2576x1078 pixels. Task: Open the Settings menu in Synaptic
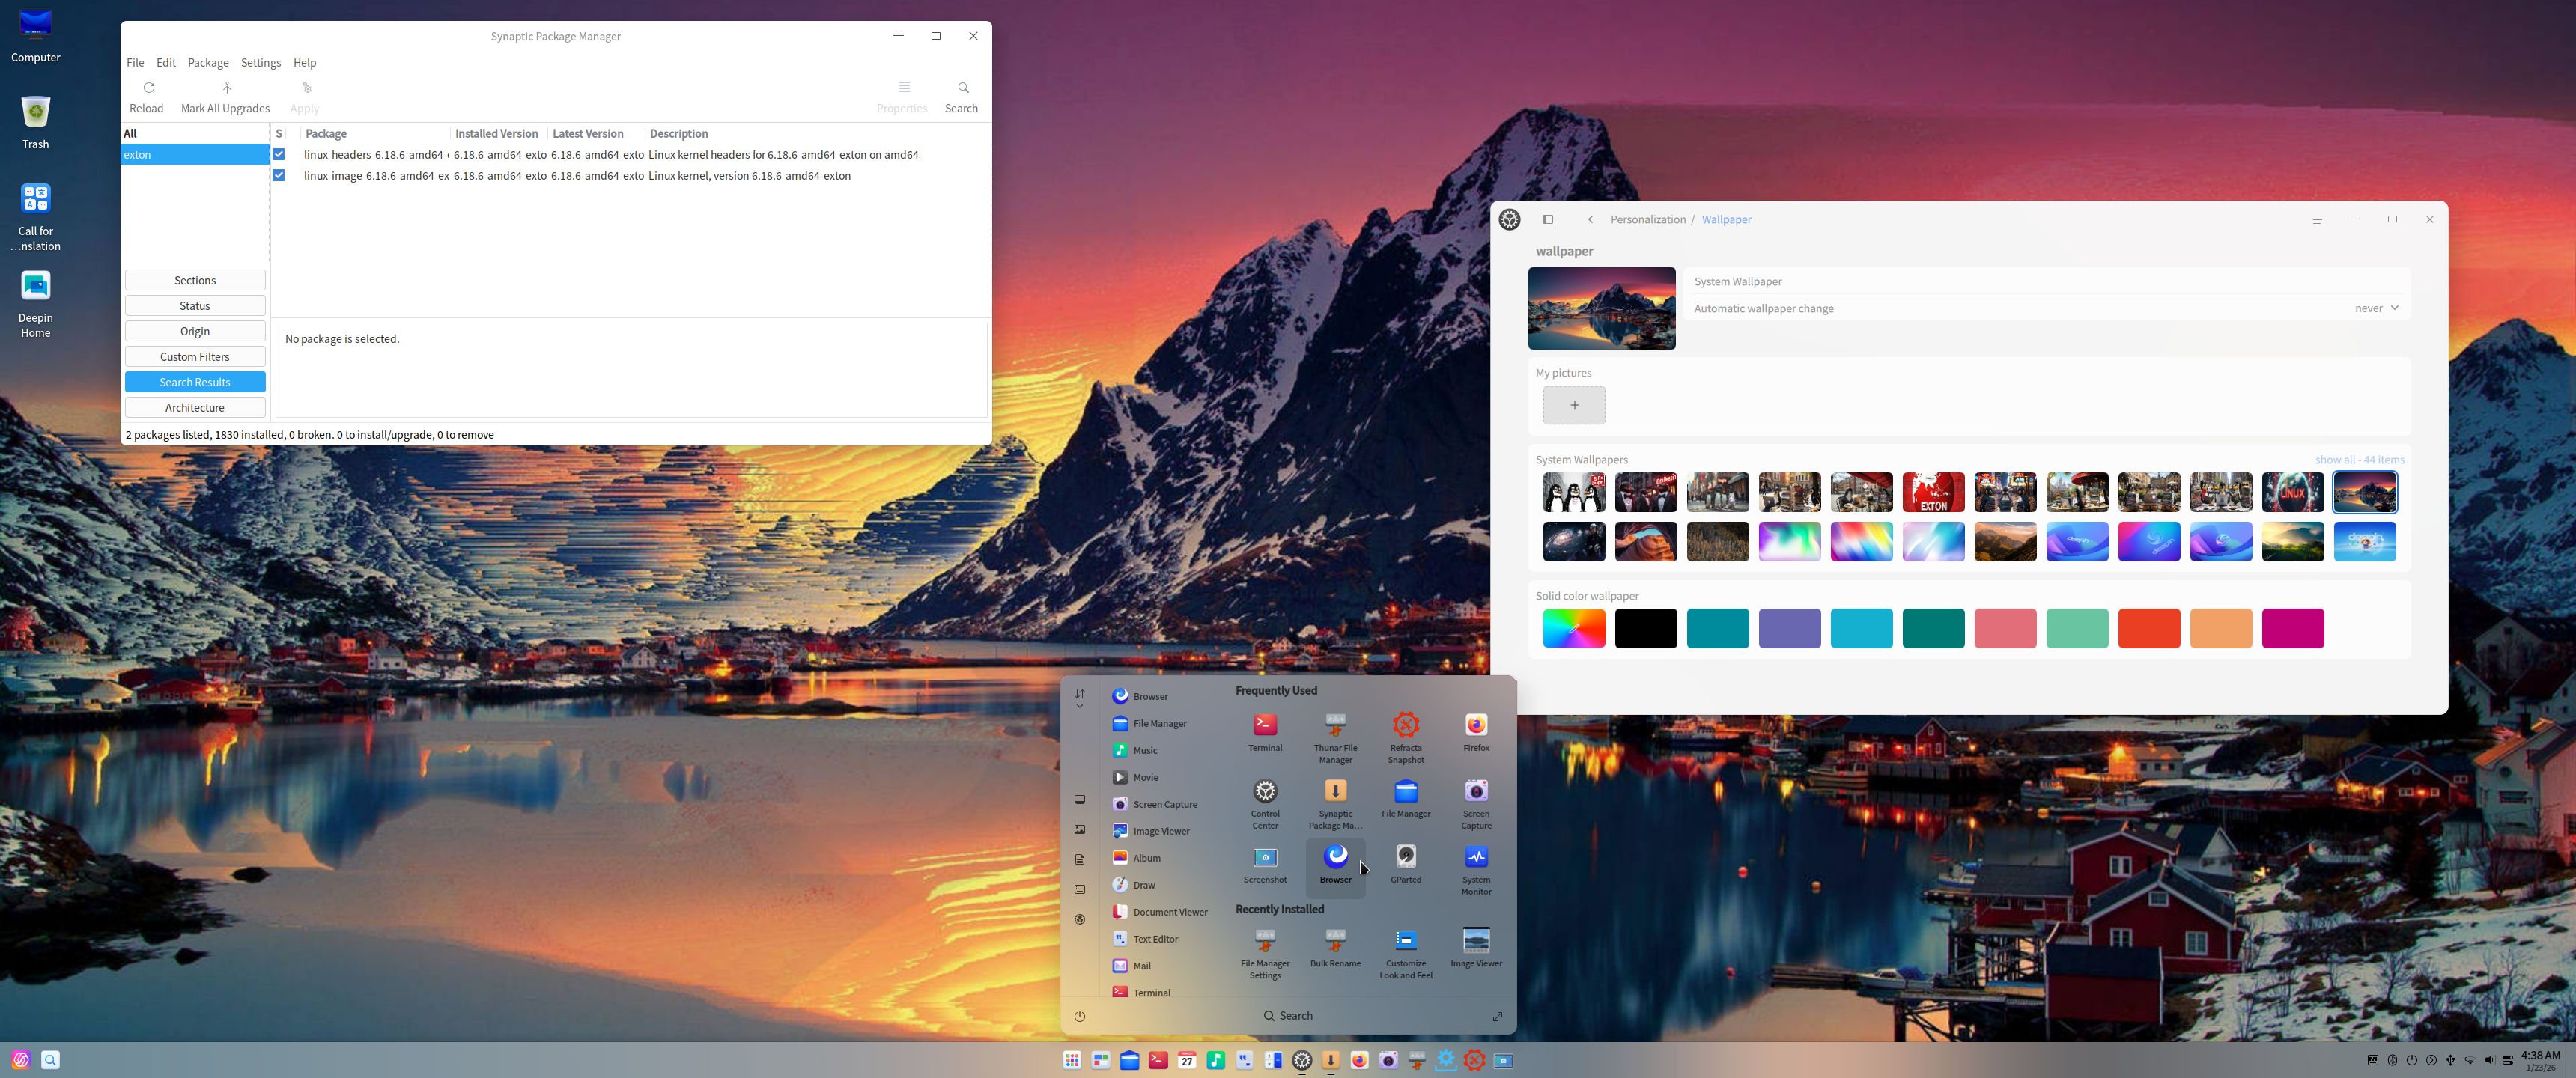coord(260,62)
